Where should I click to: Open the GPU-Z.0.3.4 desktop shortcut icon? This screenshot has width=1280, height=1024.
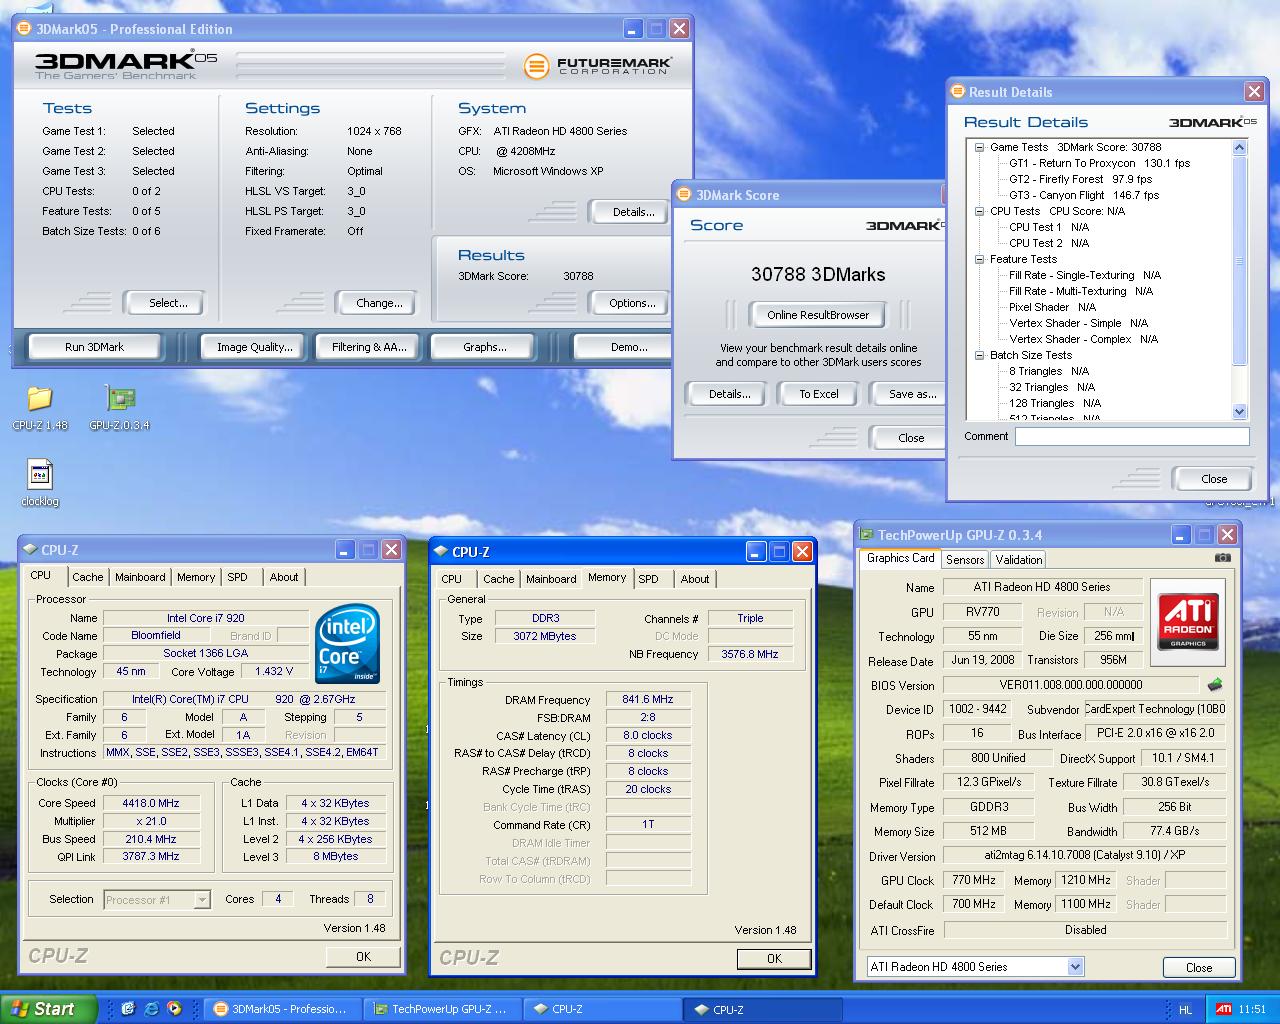[x=120, y=399]
